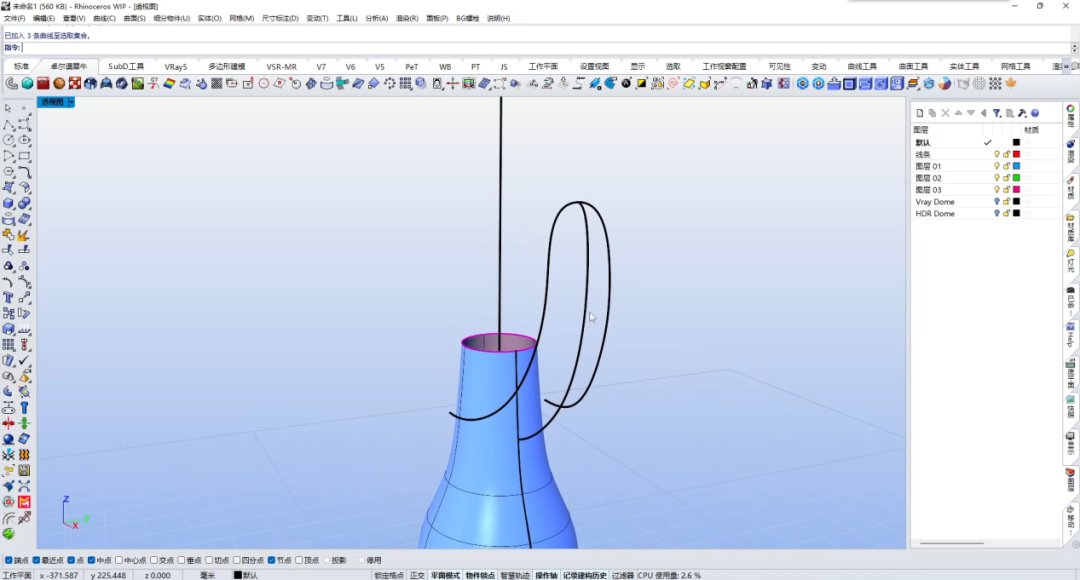Image resolution: width=1080 pixels, height=580 pixels.
Task: Select the pointer arrow tool in left sidebar
Action: tap(8, 108)
